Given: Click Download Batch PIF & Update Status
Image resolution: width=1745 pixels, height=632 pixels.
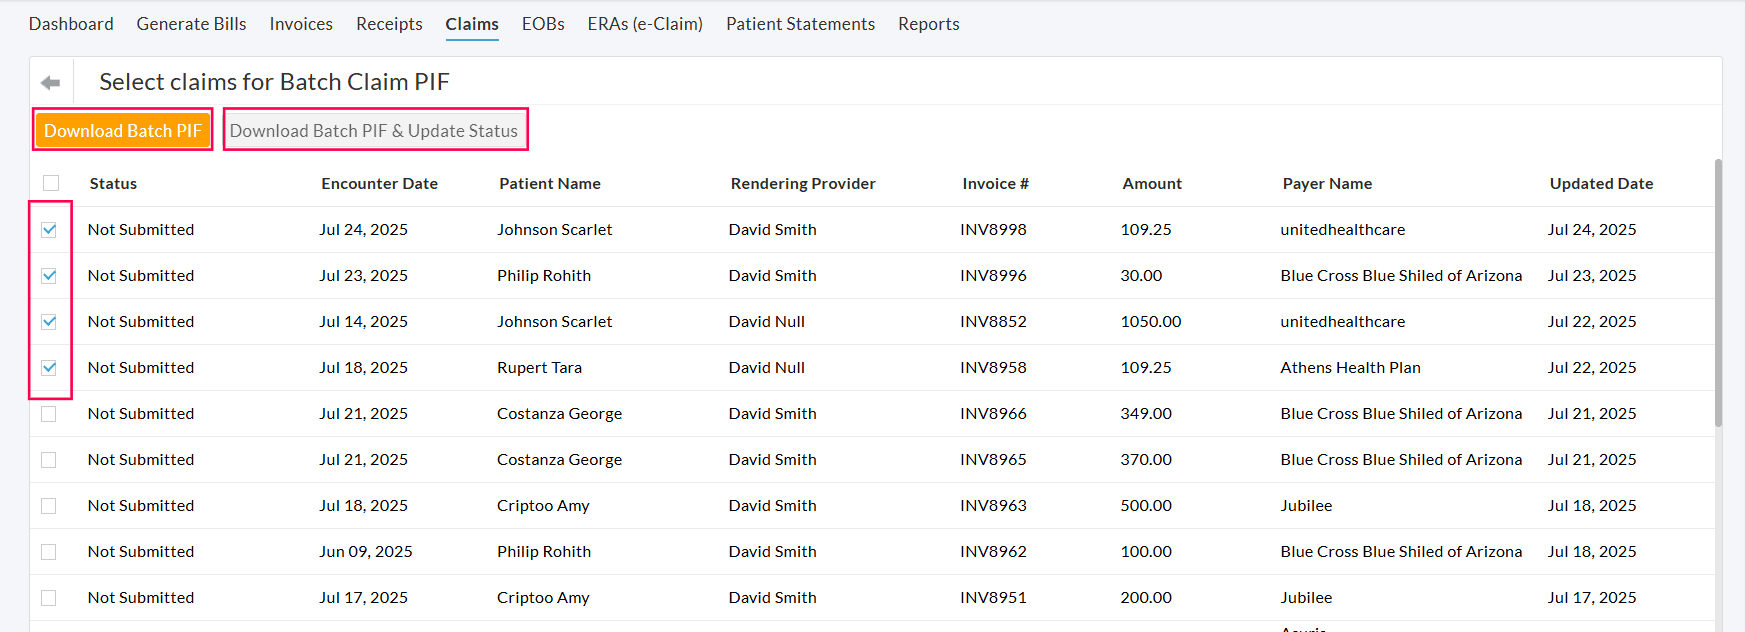Looking at the screenshot, I should [x=374, y=131].
